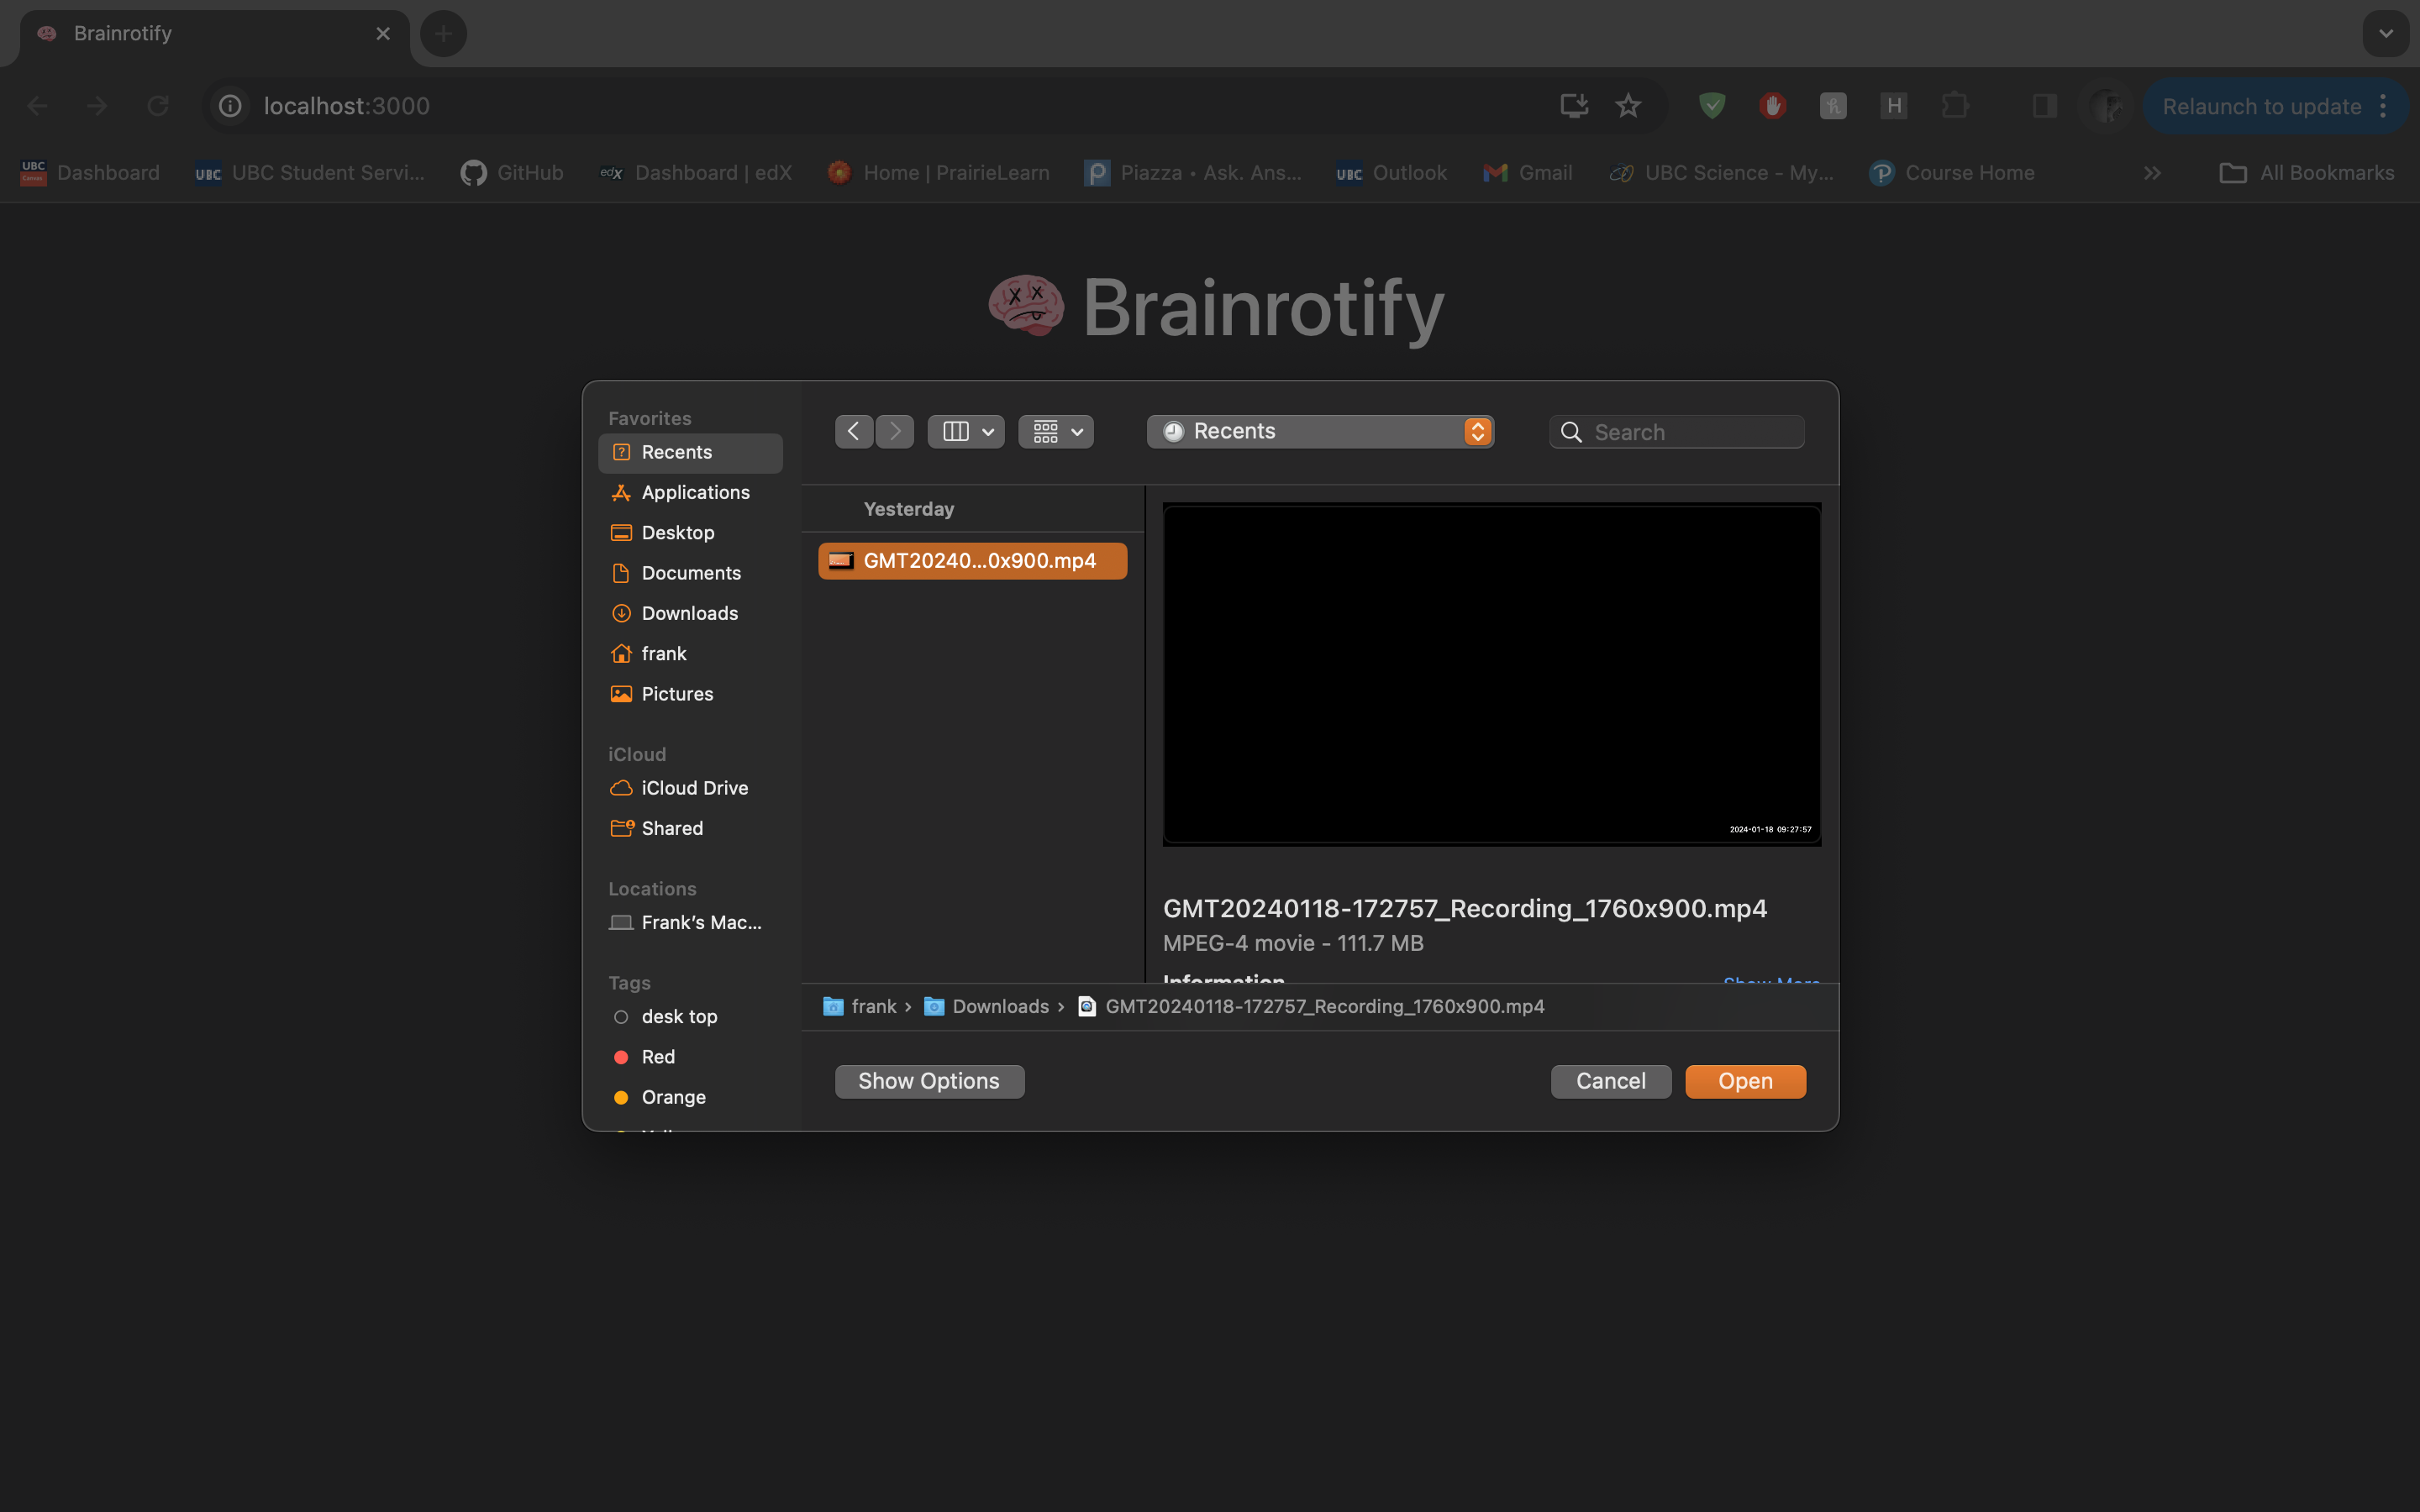Filter by the Red tag
This screenshot has height=1512, width=2420.
(x=658, y=1057)
